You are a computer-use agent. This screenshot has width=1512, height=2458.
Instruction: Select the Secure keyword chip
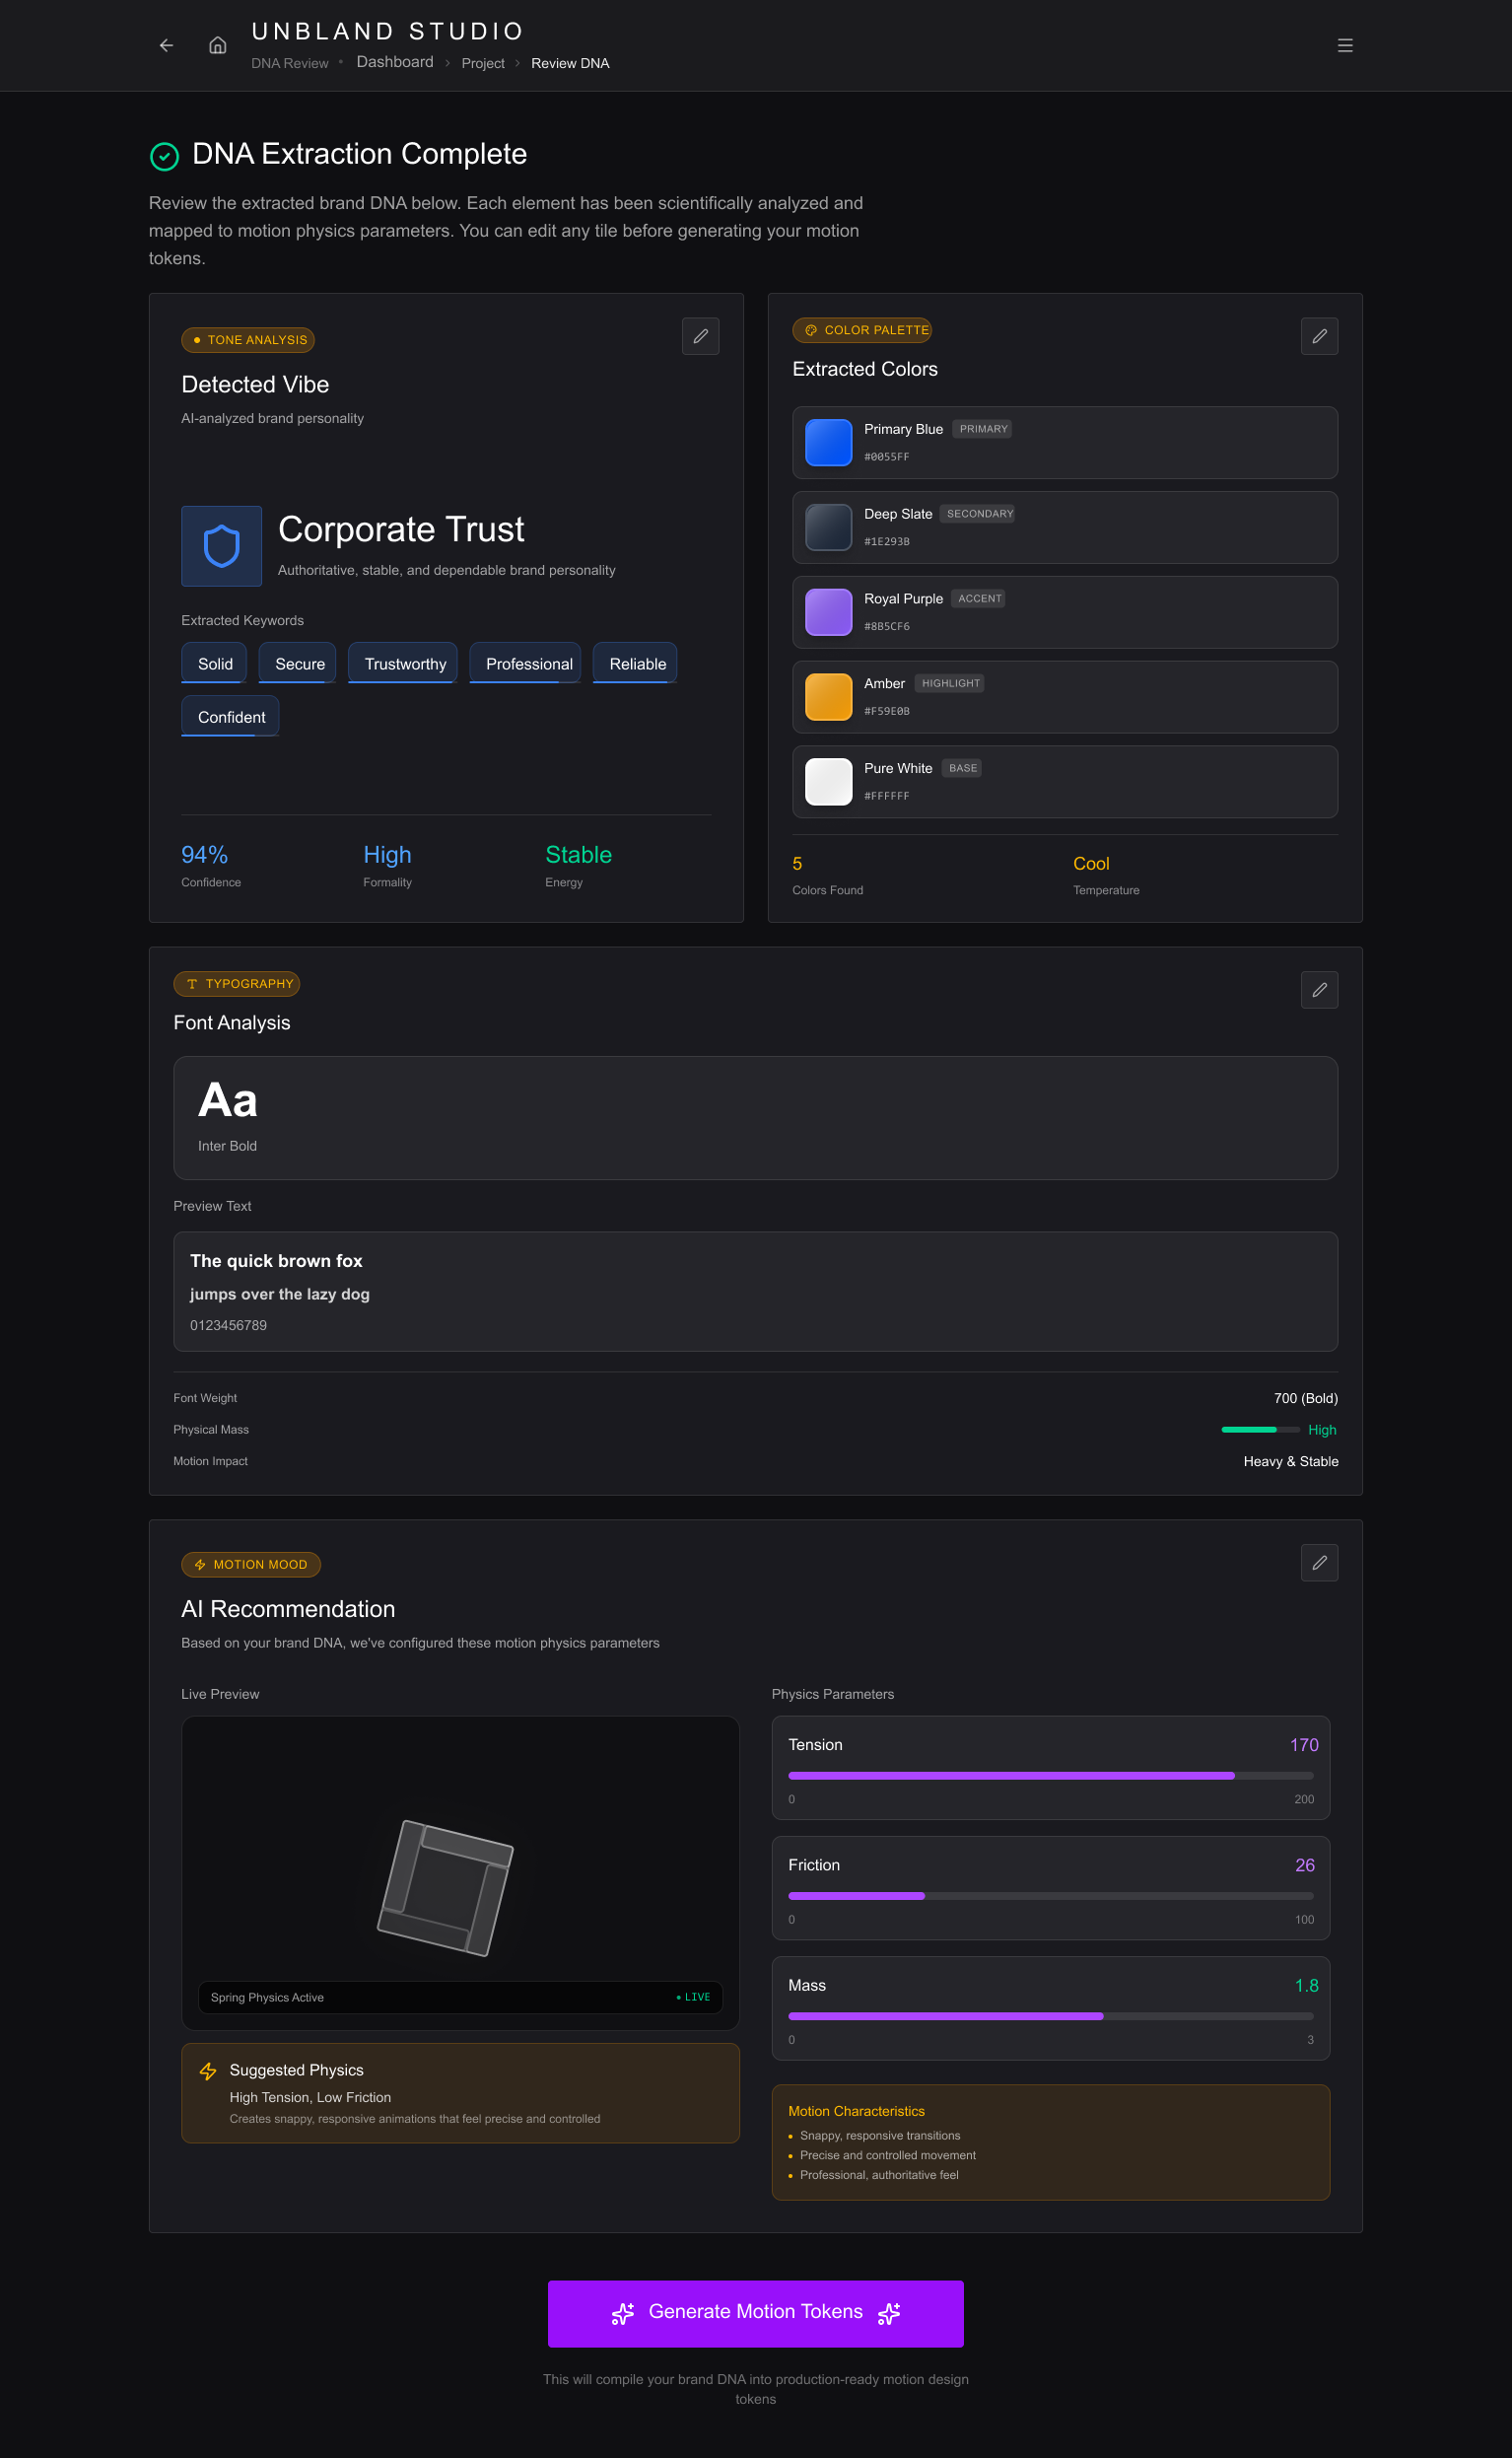pos(298,663)
